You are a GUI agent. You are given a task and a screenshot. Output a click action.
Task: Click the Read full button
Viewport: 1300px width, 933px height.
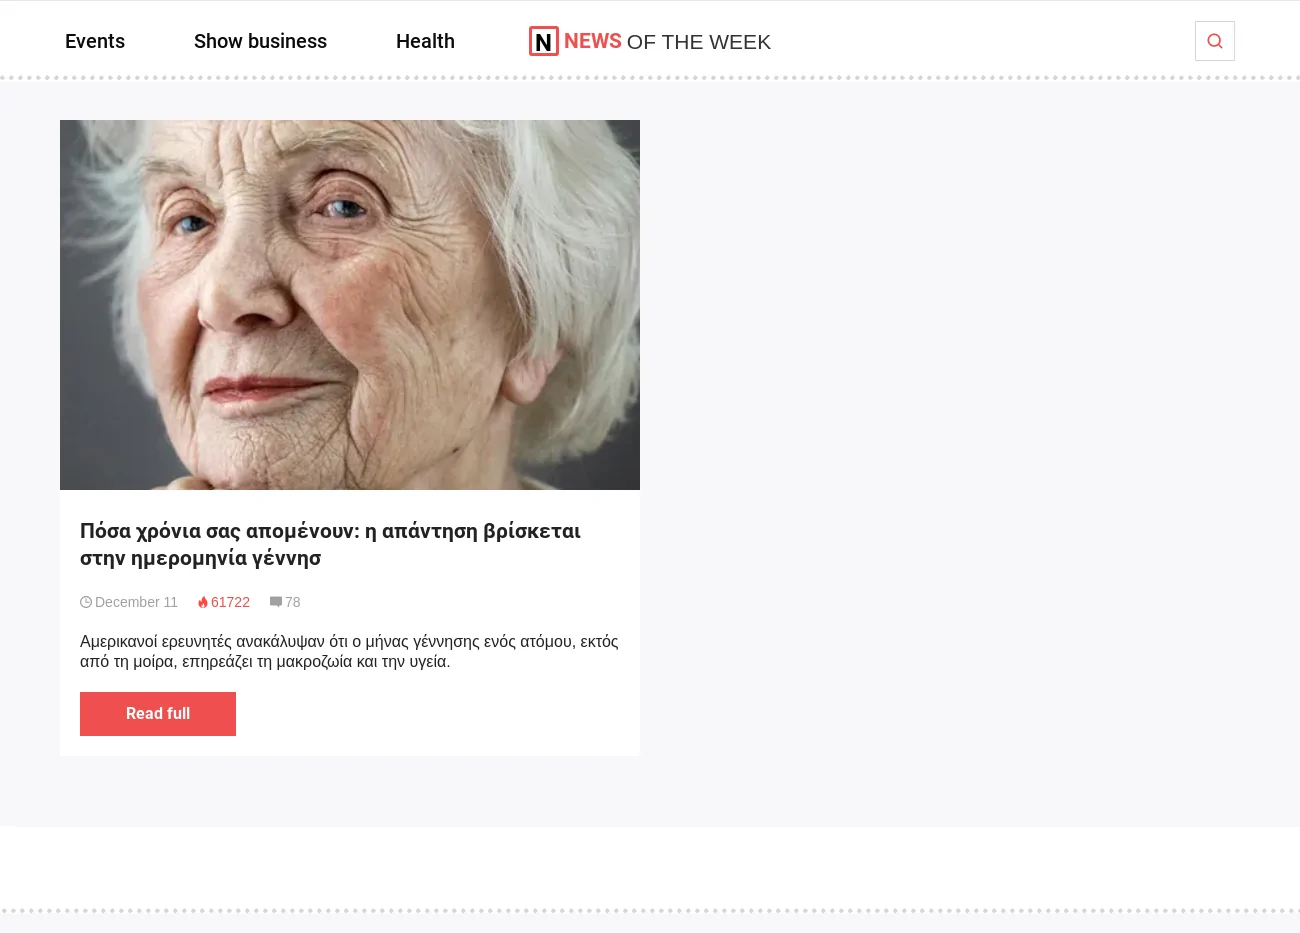[x=158, y=714]
